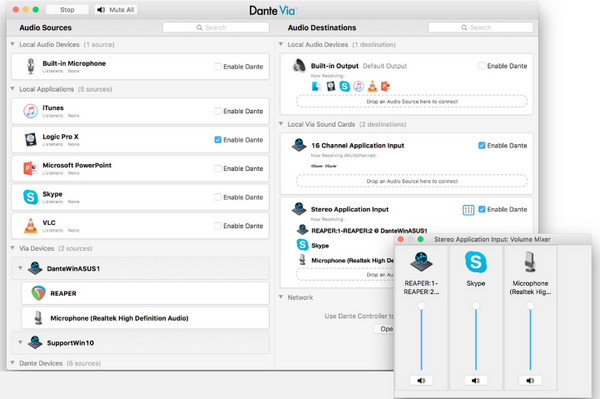600x399 pixels.
Task: Click the Skype icon in Stereo Application Input list
Action: (x=302, y=245)
